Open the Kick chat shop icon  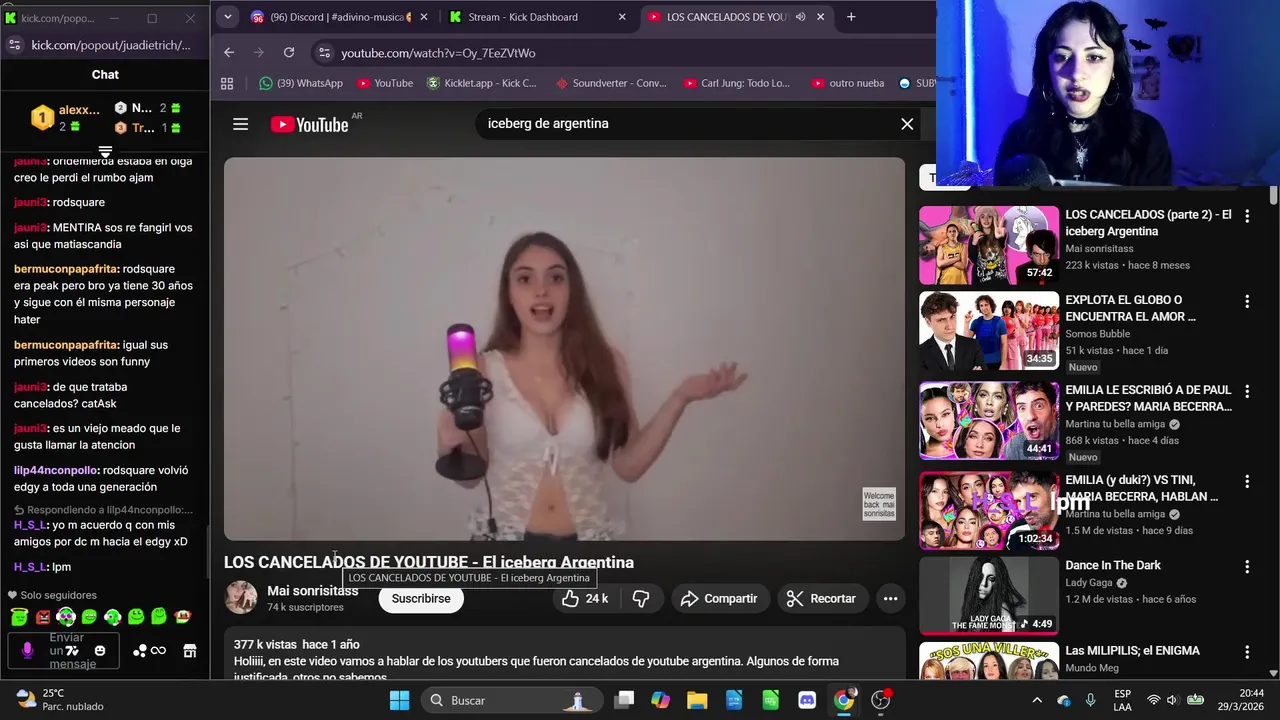(189, 650)
